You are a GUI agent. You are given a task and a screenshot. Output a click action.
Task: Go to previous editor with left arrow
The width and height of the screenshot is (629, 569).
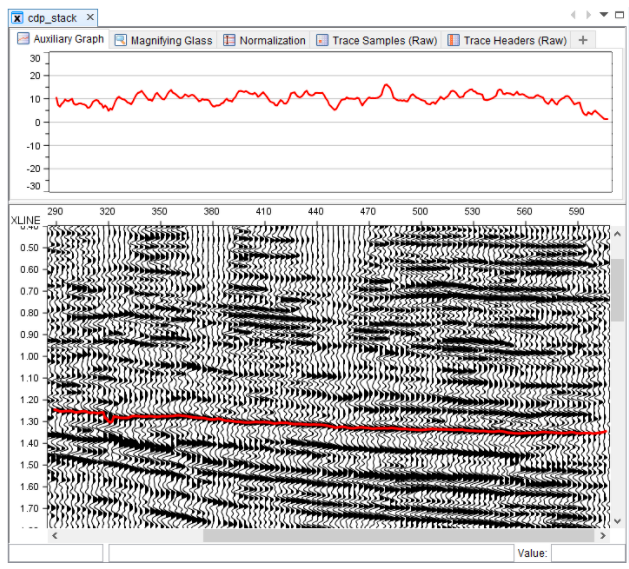(x=573, y=15)
